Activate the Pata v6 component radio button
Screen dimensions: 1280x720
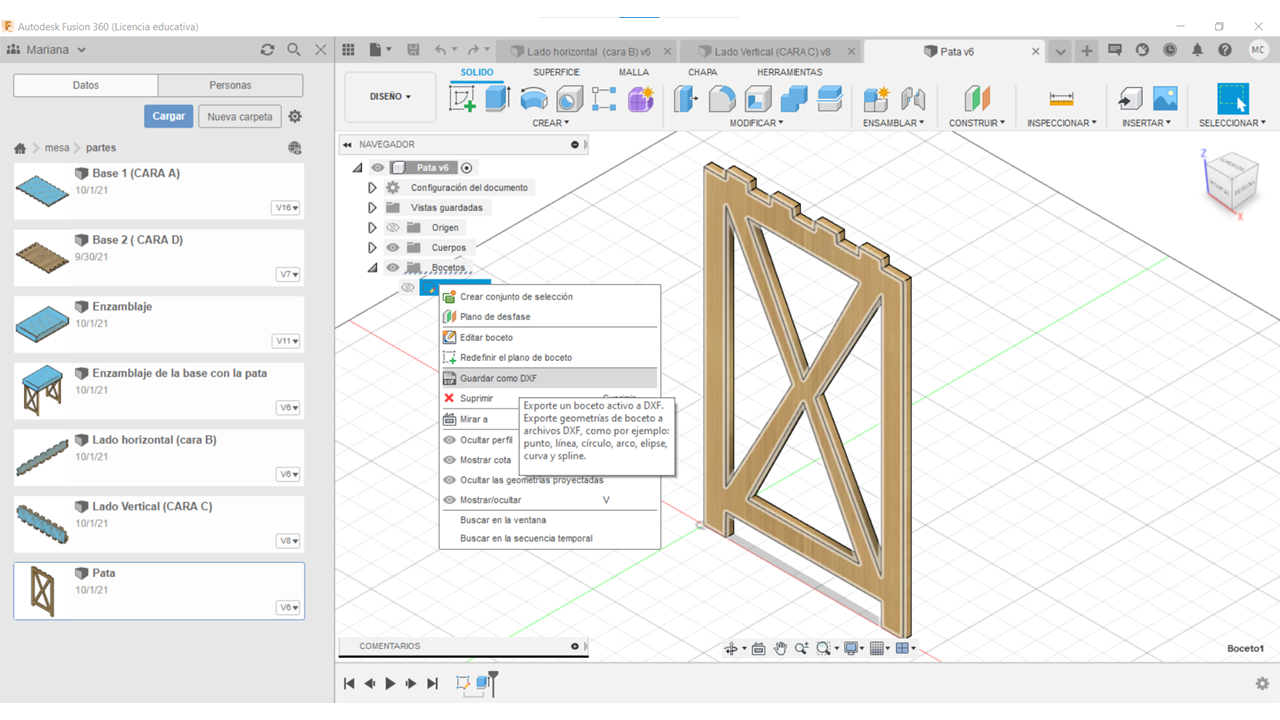(466, 168)
